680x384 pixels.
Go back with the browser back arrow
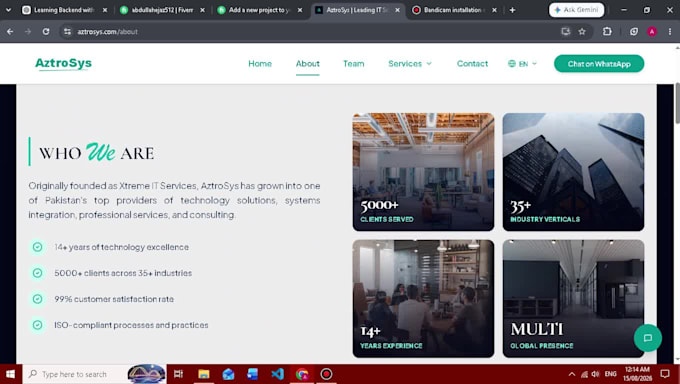click(10, 32)
